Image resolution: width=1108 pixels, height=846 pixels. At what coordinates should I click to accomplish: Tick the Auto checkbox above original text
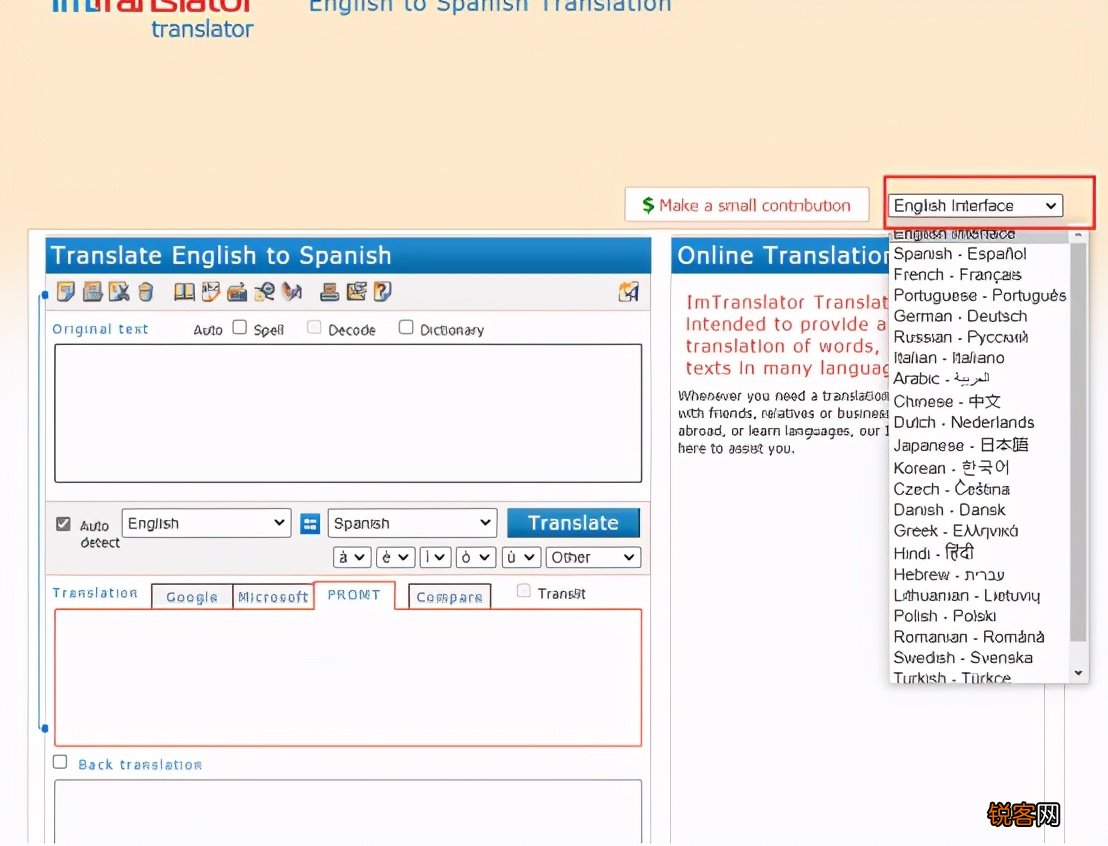tap(240, 327)
